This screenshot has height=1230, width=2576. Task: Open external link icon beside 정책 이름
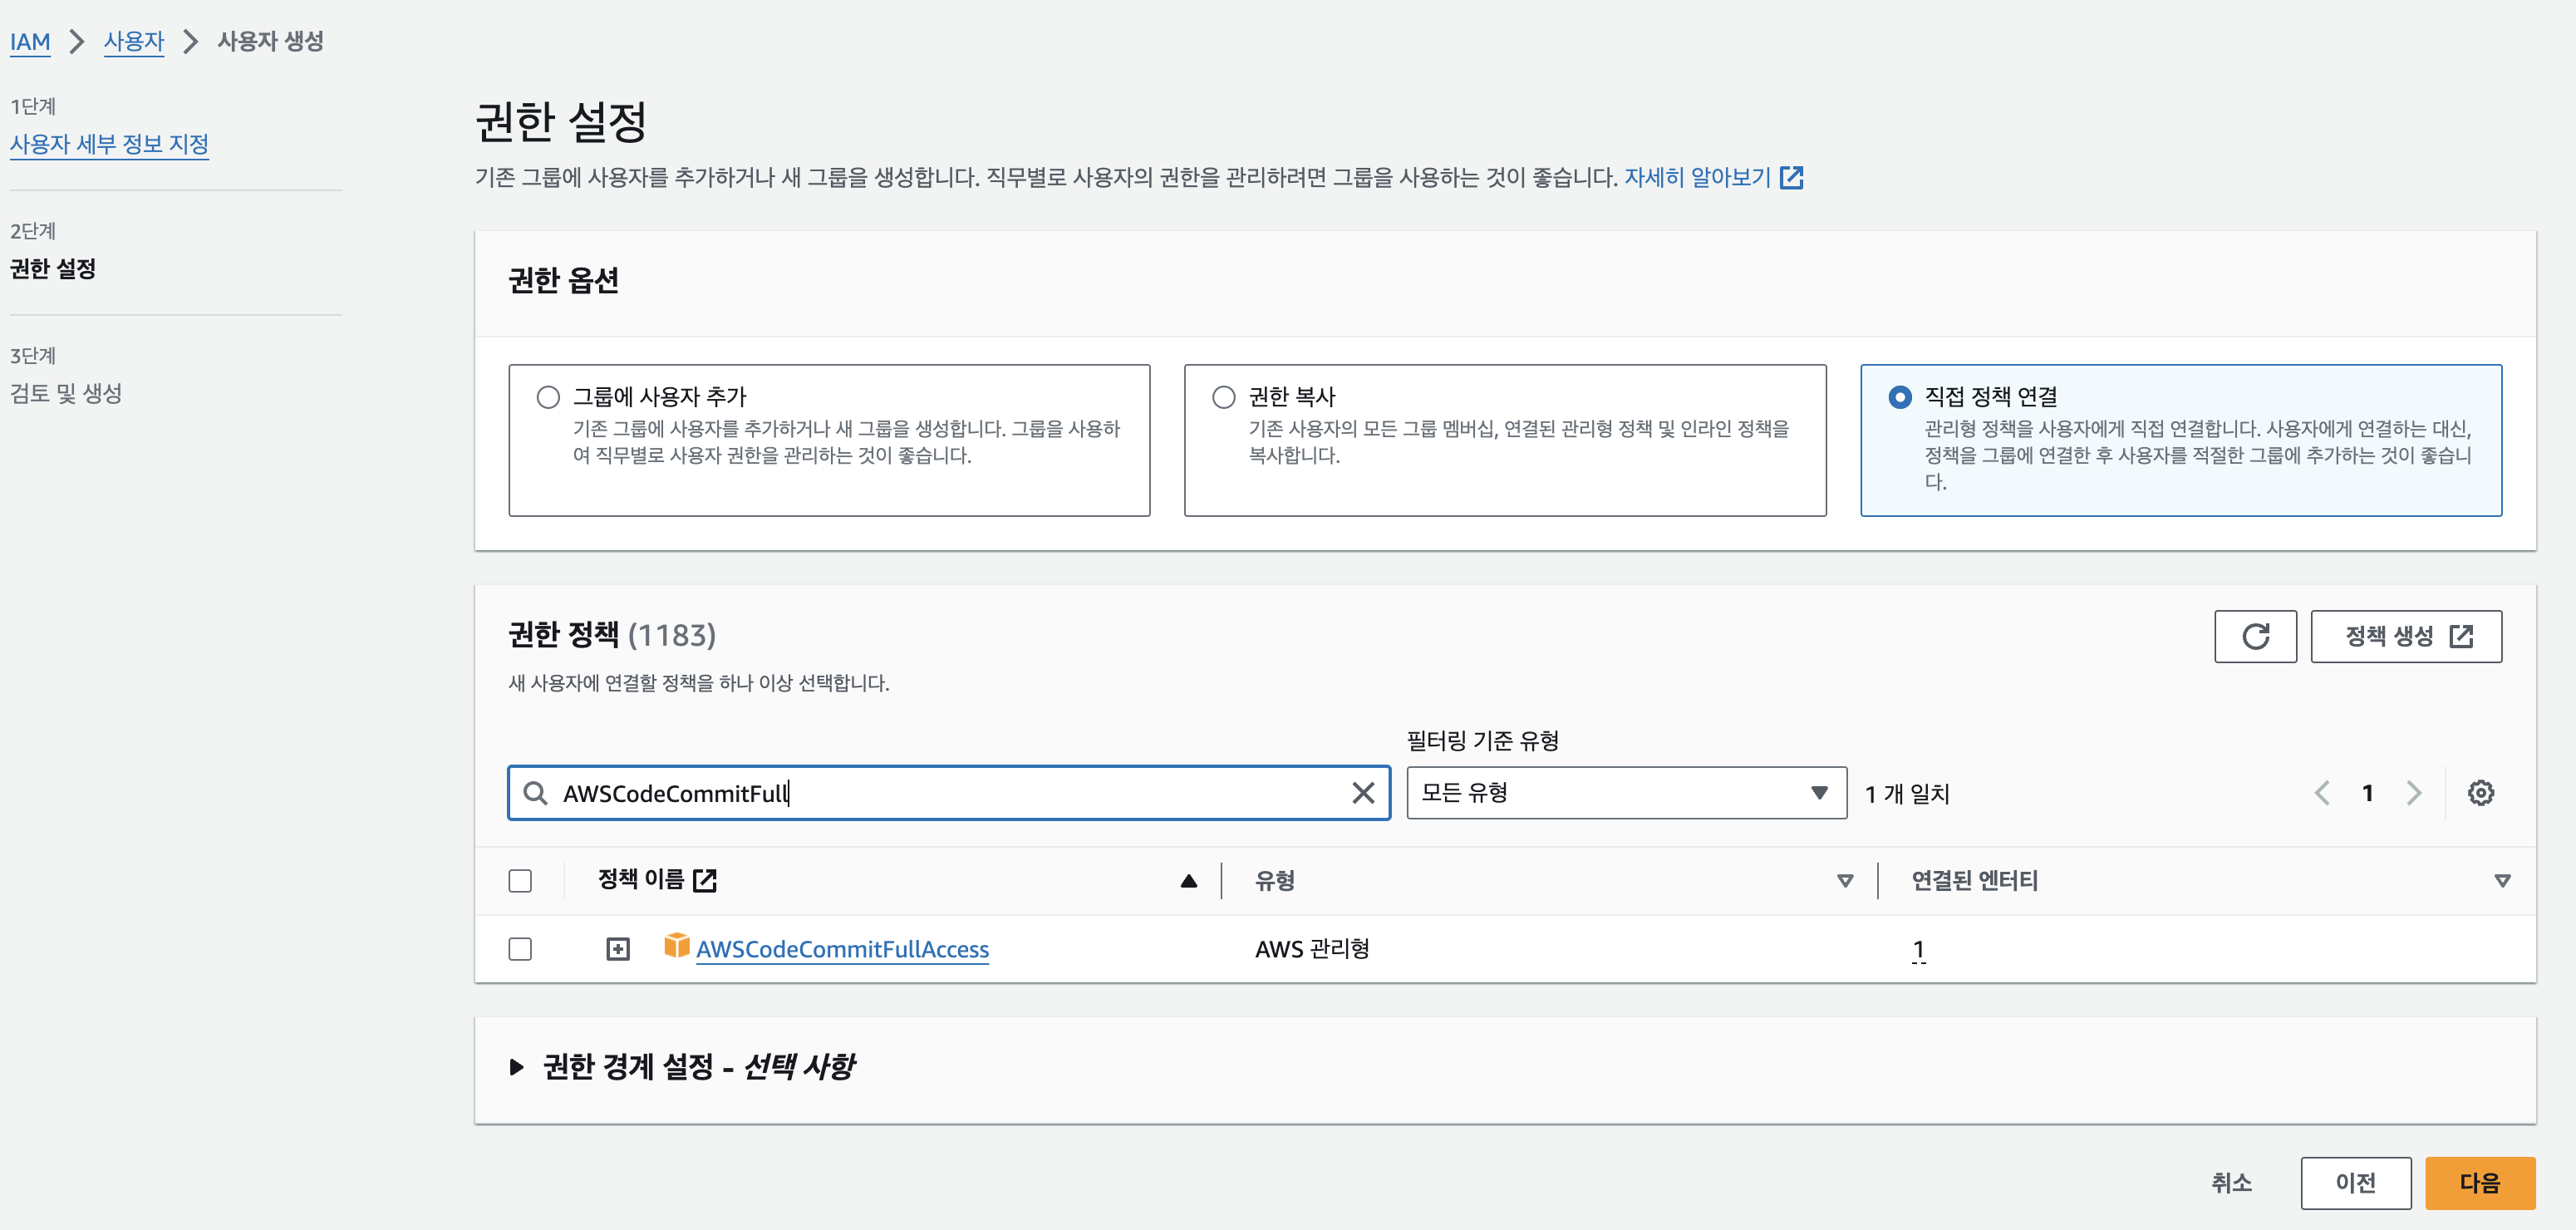coord(705,880)
